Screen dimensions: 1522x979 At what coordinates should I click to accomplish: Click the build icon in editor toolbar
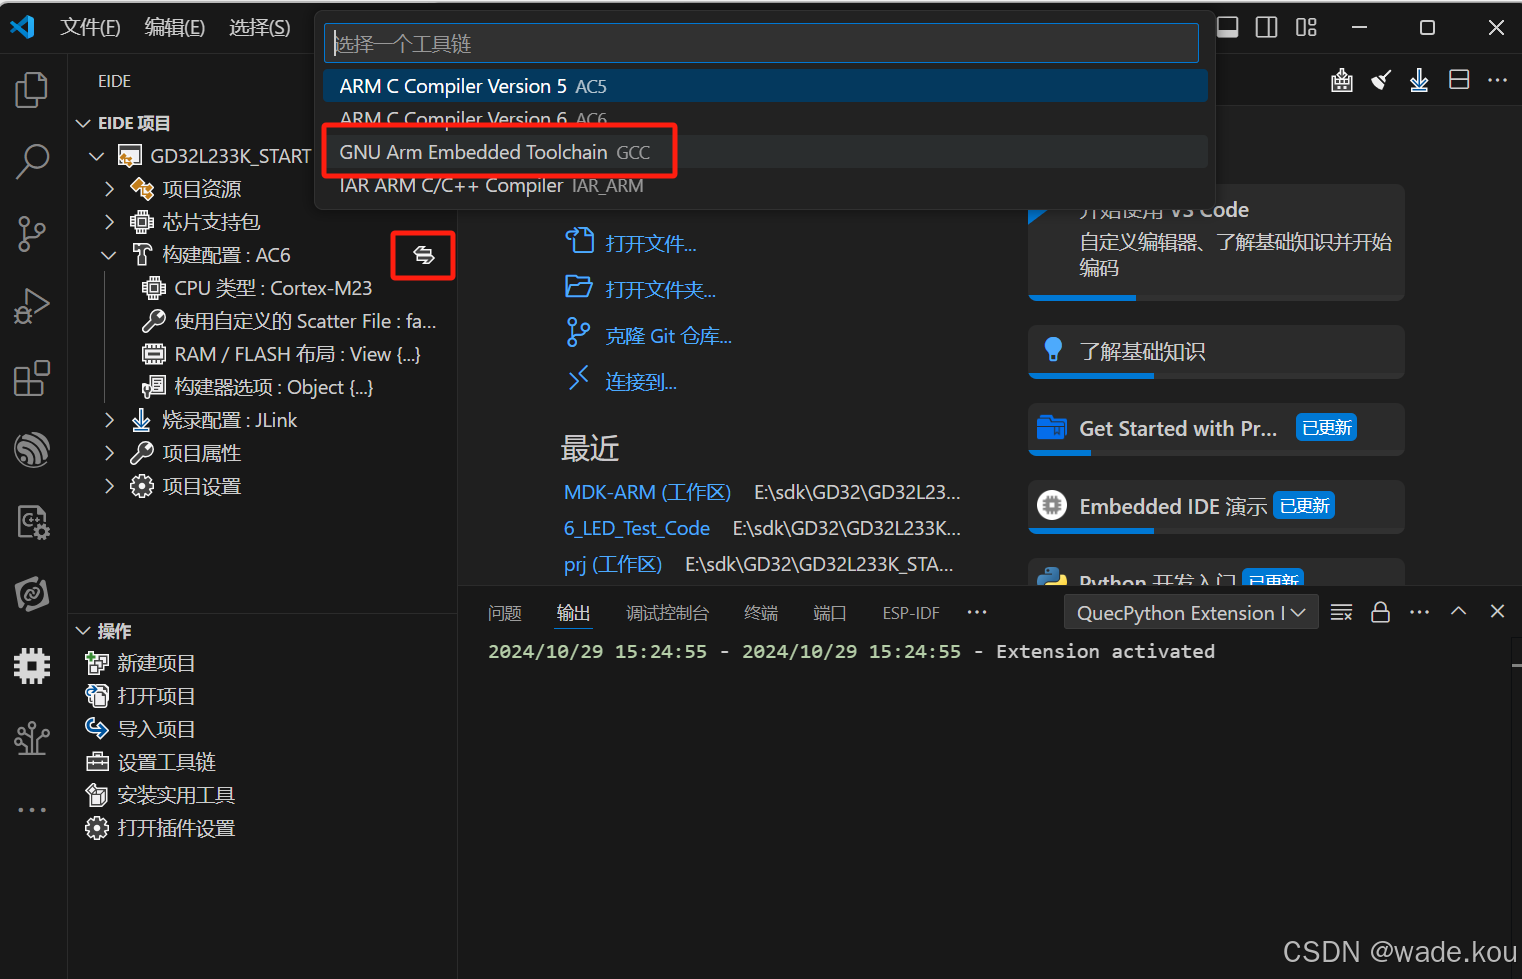click(1342, 81)
